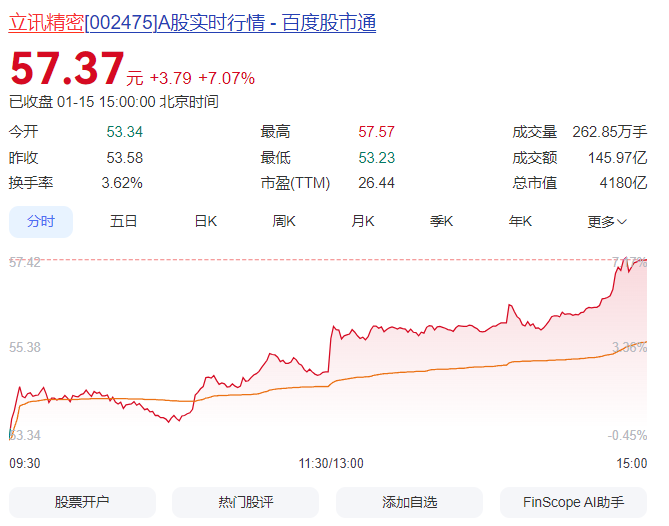This screenshot has height=526, width=669.
Task: Click the 最高 value 57.57
Action: coord(376,132)
